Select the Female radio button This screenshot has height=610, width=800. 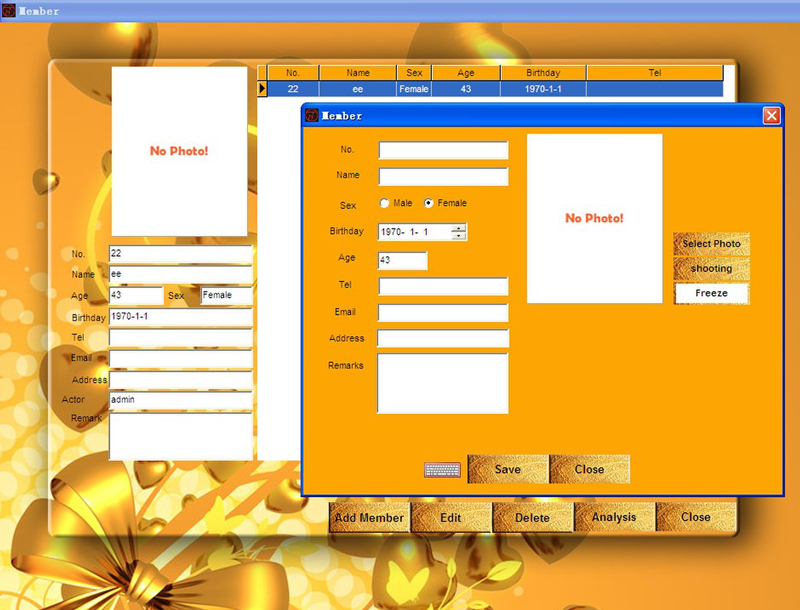point(429,203)
